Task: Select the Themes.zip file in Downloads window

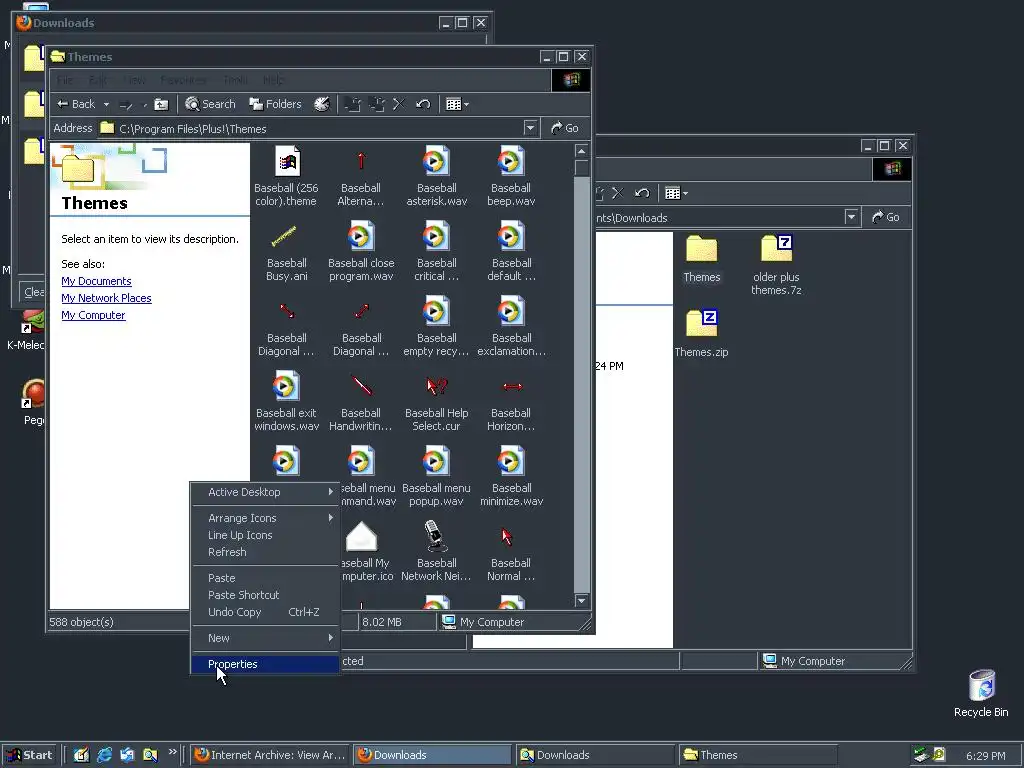Action: pyautogui.click(x=701, y=334)
